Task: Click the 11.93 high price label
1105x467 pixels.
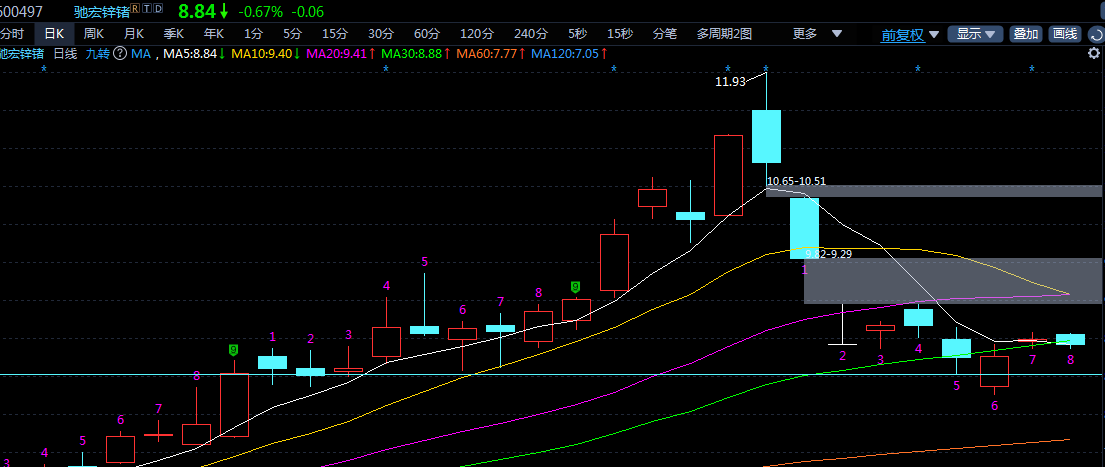Action: [730, 82]
